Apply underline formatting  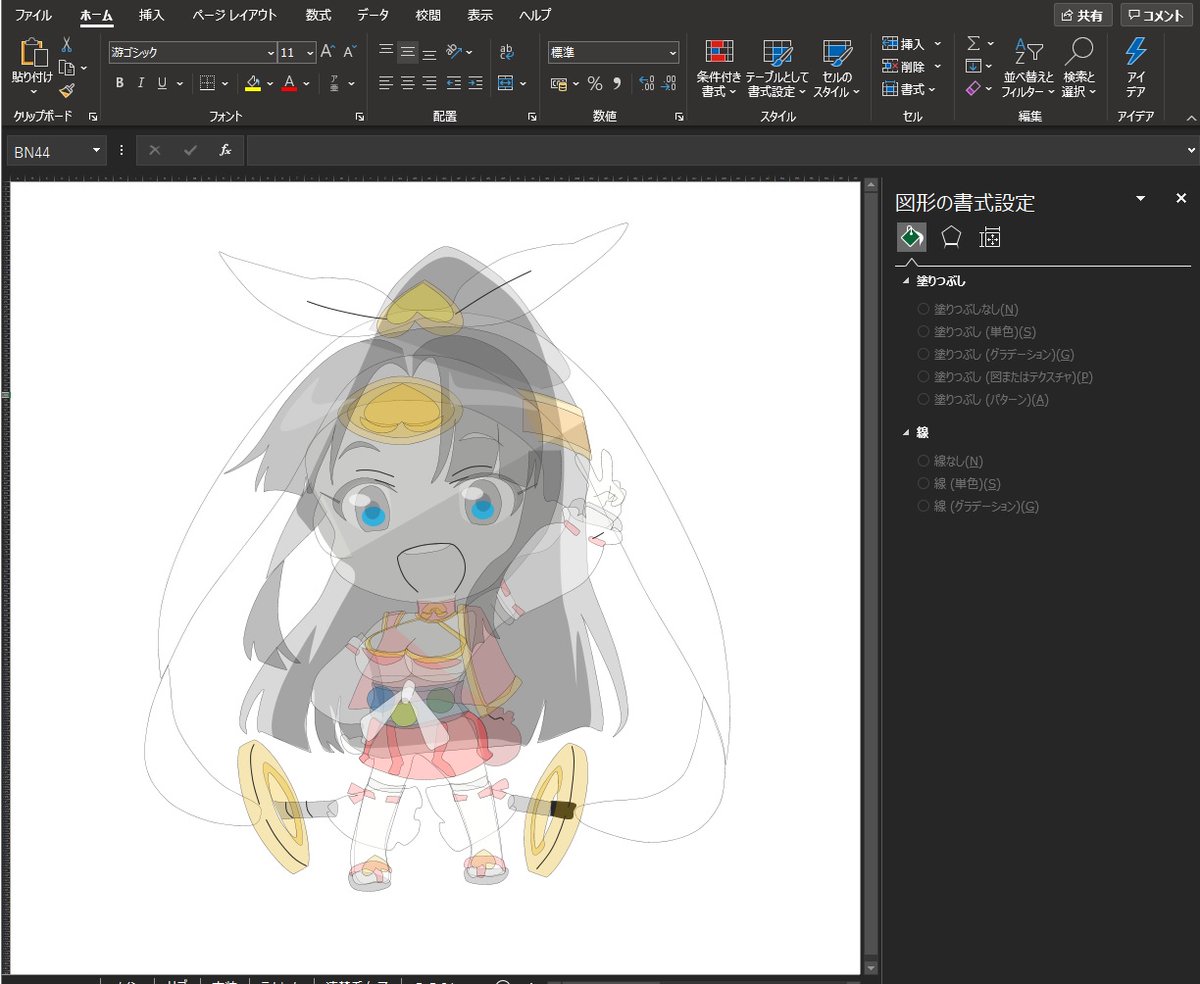162,83
